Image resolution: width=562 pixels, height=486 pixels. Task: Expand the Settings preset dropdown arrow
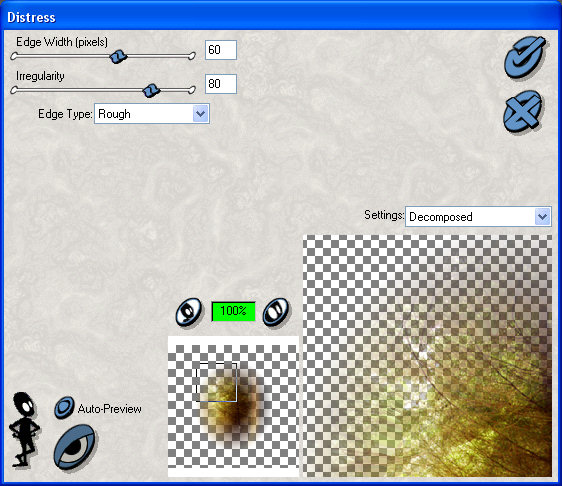pos(542,216)
